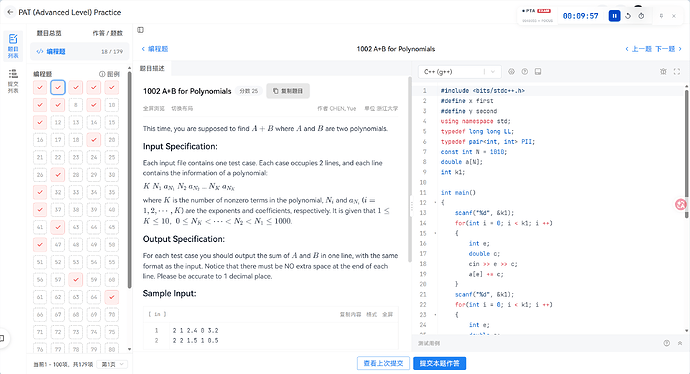
Task: Pin the timer widget
Action: (661, 16)
